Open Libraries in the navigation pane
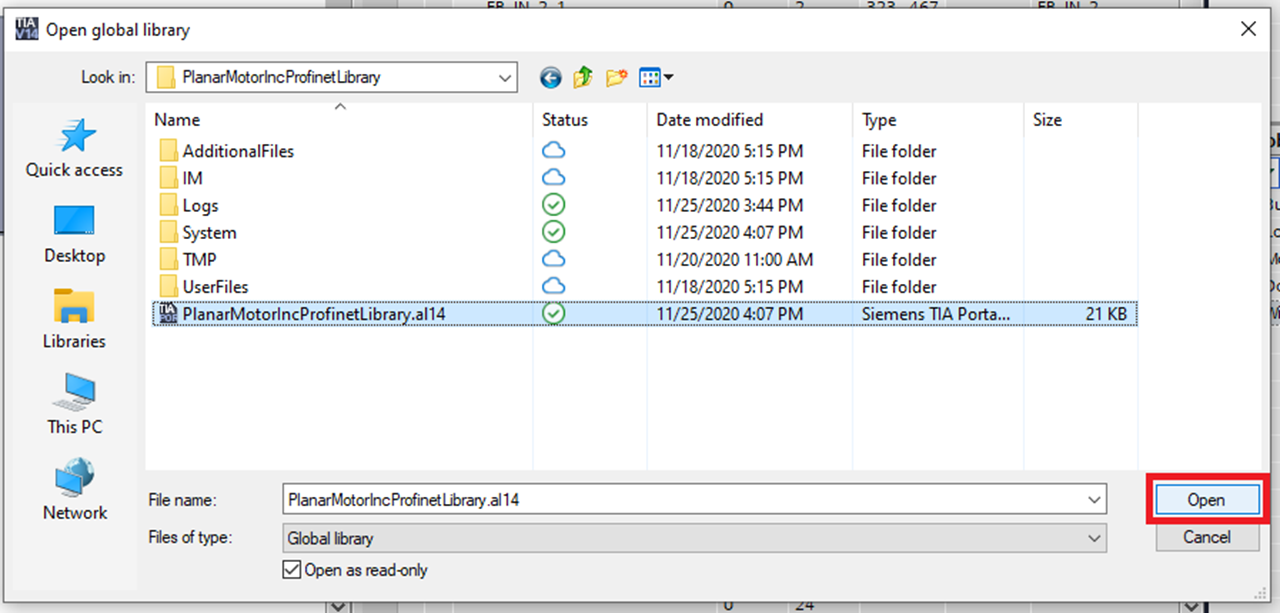Screen dimensions: 1280x613 73,318
